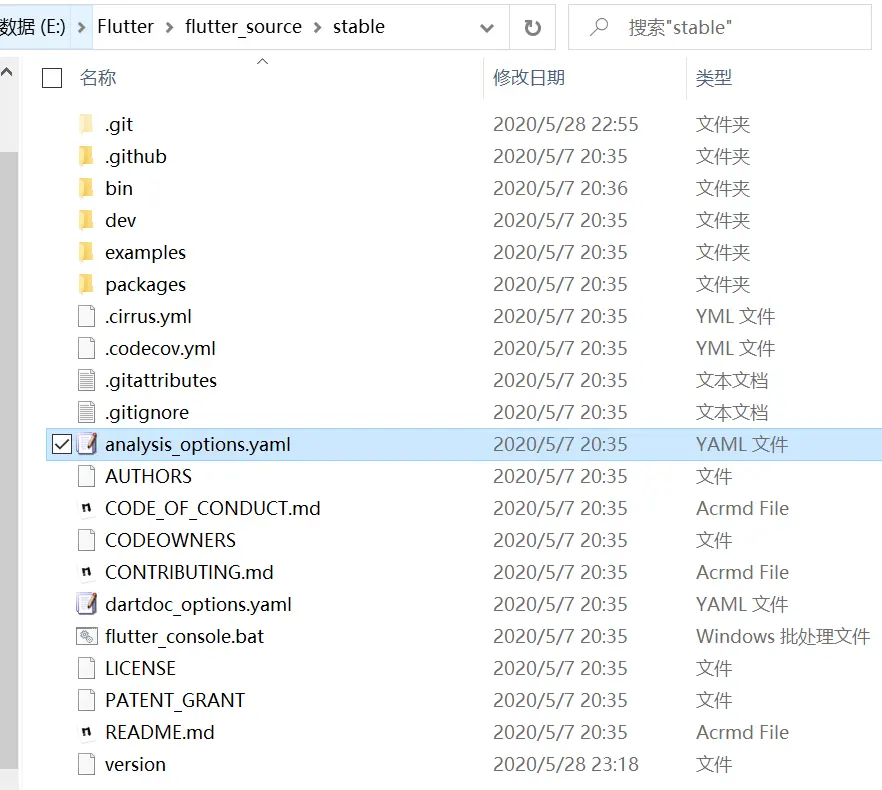The width and height of the screenshot is (882, 790).
Task: Expand the chevron after 数据 (E:)
Action: tap(82, 27)
